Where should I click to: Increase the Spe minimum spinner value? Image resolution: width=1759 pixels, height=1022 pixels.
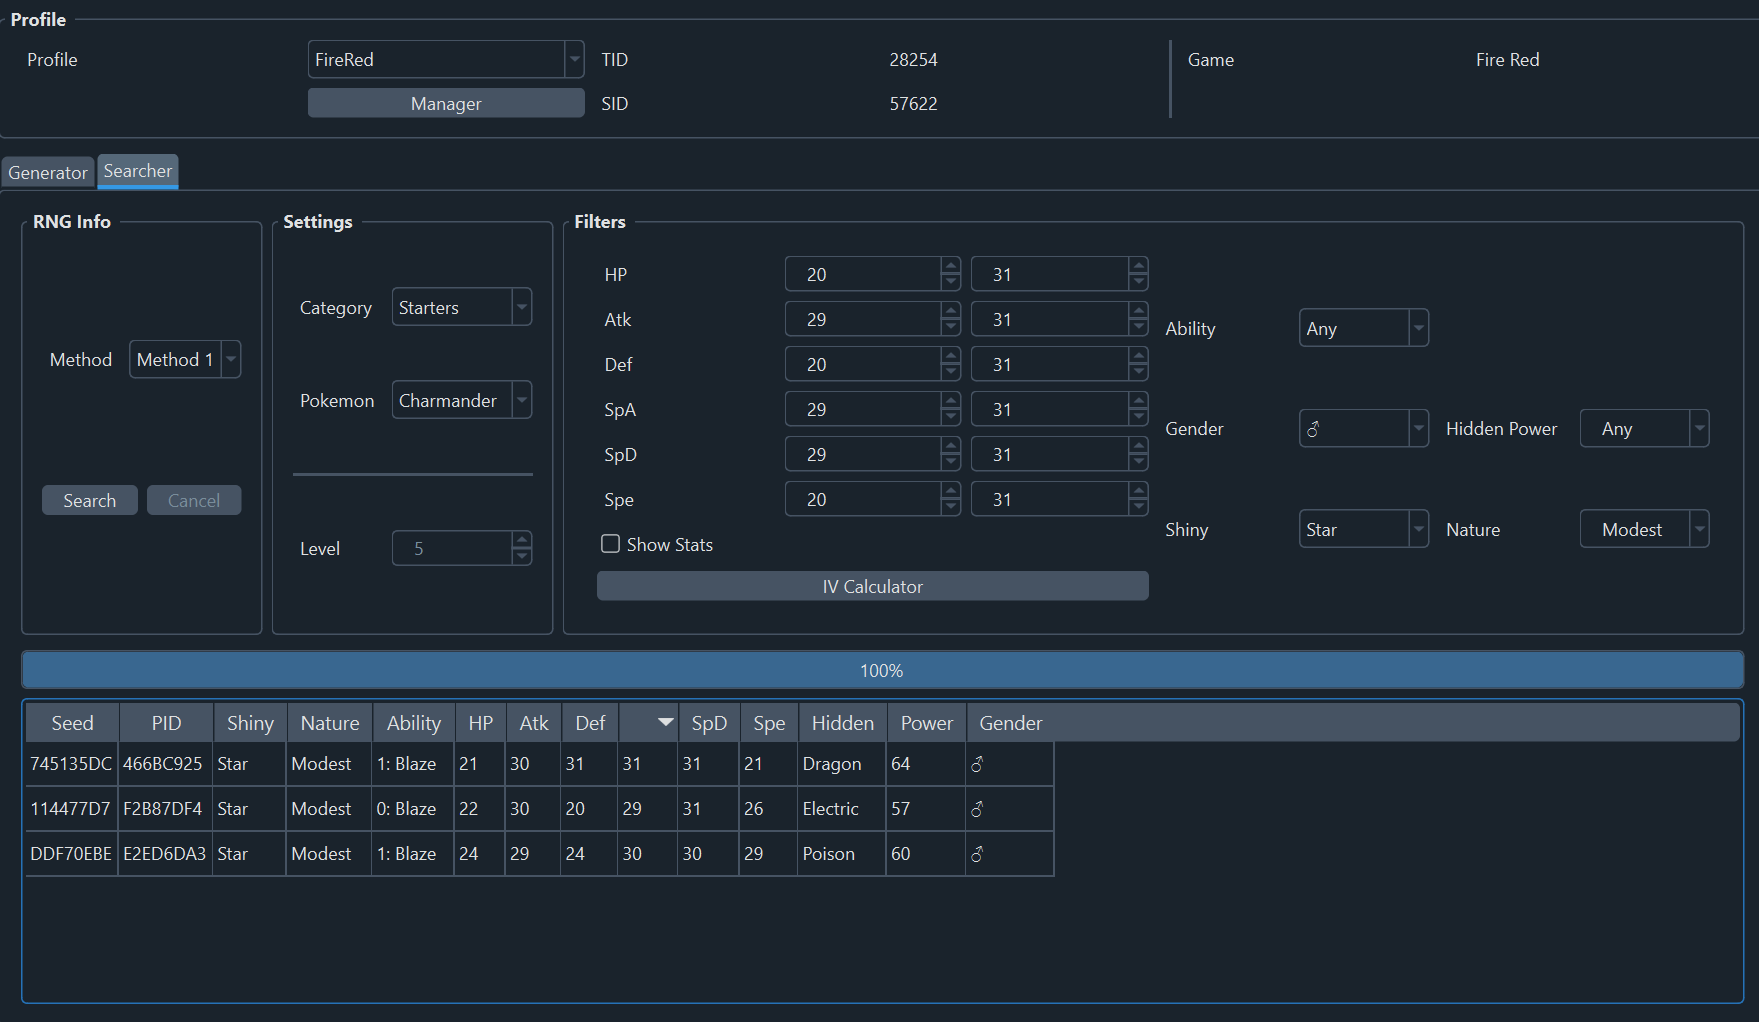pos(950,491)
